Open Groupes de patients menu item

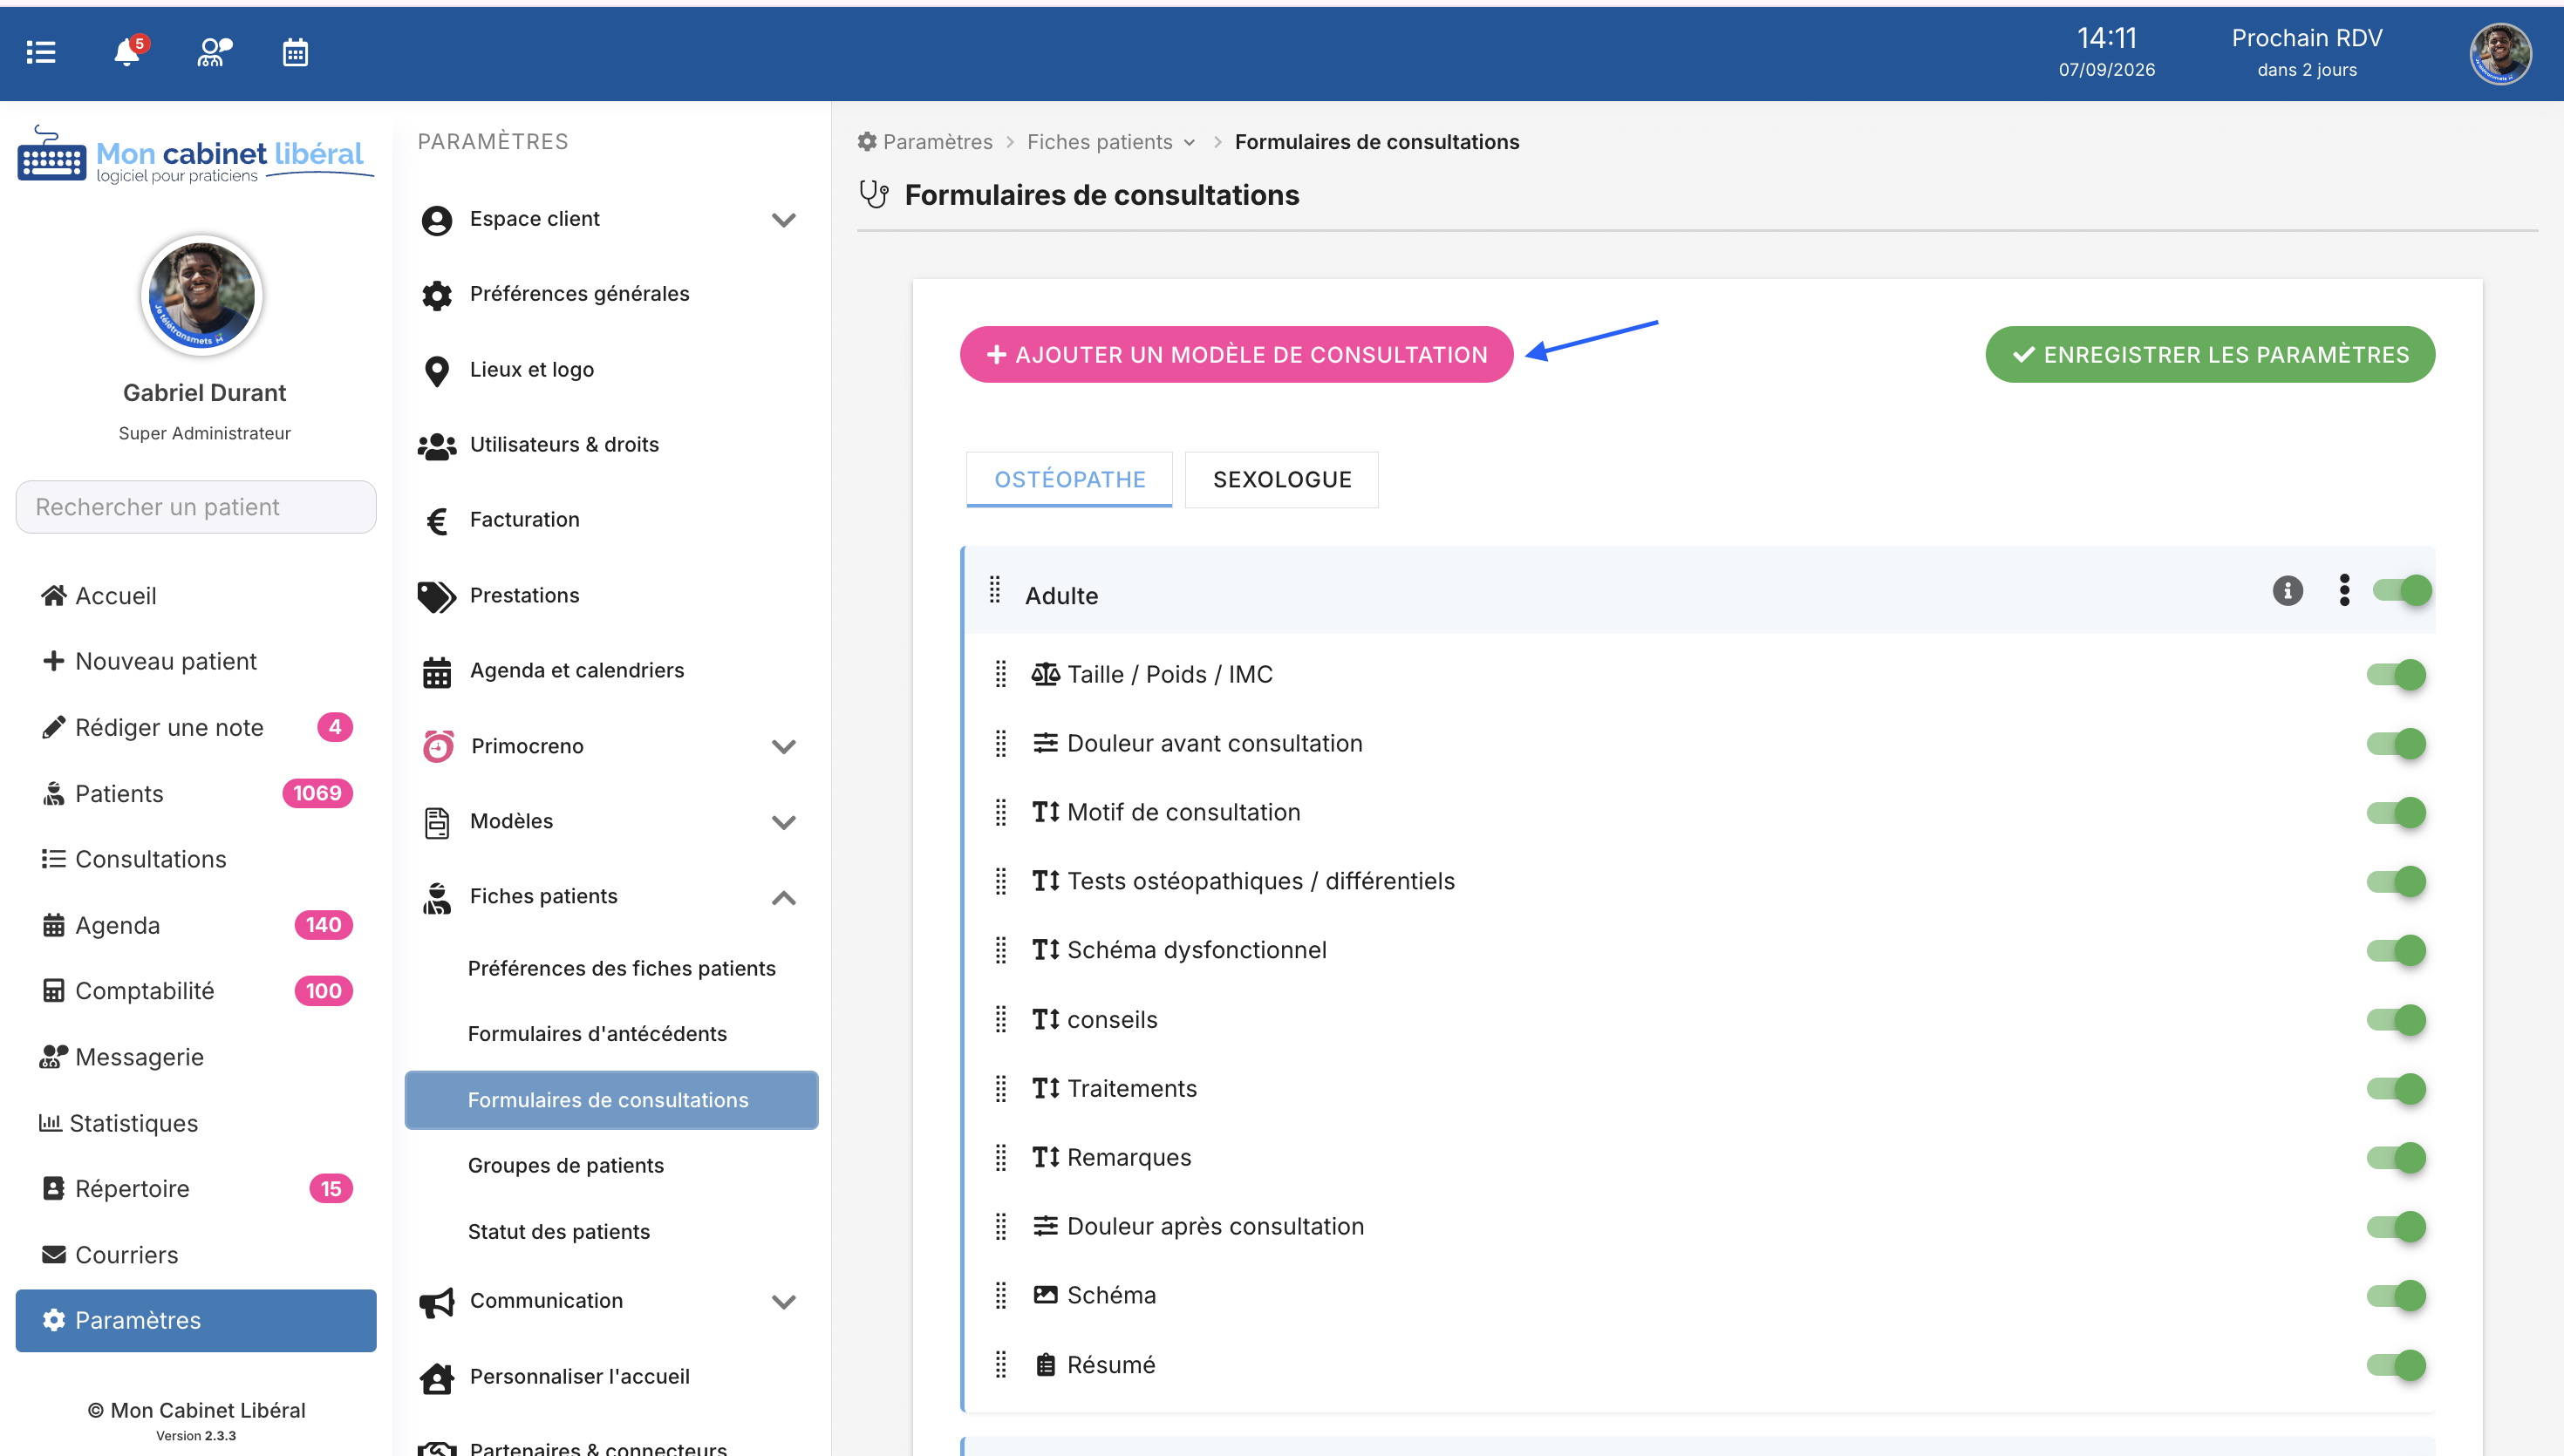[x=565, y=1165]
